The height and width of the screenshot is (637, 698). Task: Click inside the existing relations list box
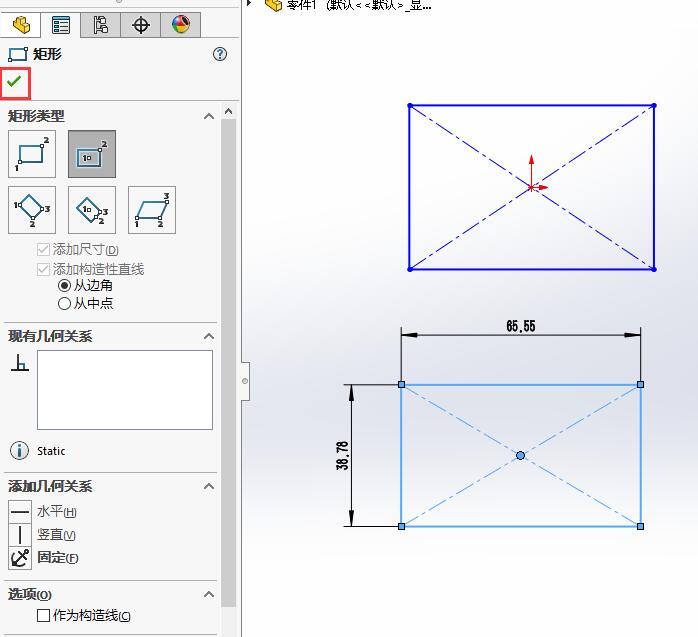[125, 390]
